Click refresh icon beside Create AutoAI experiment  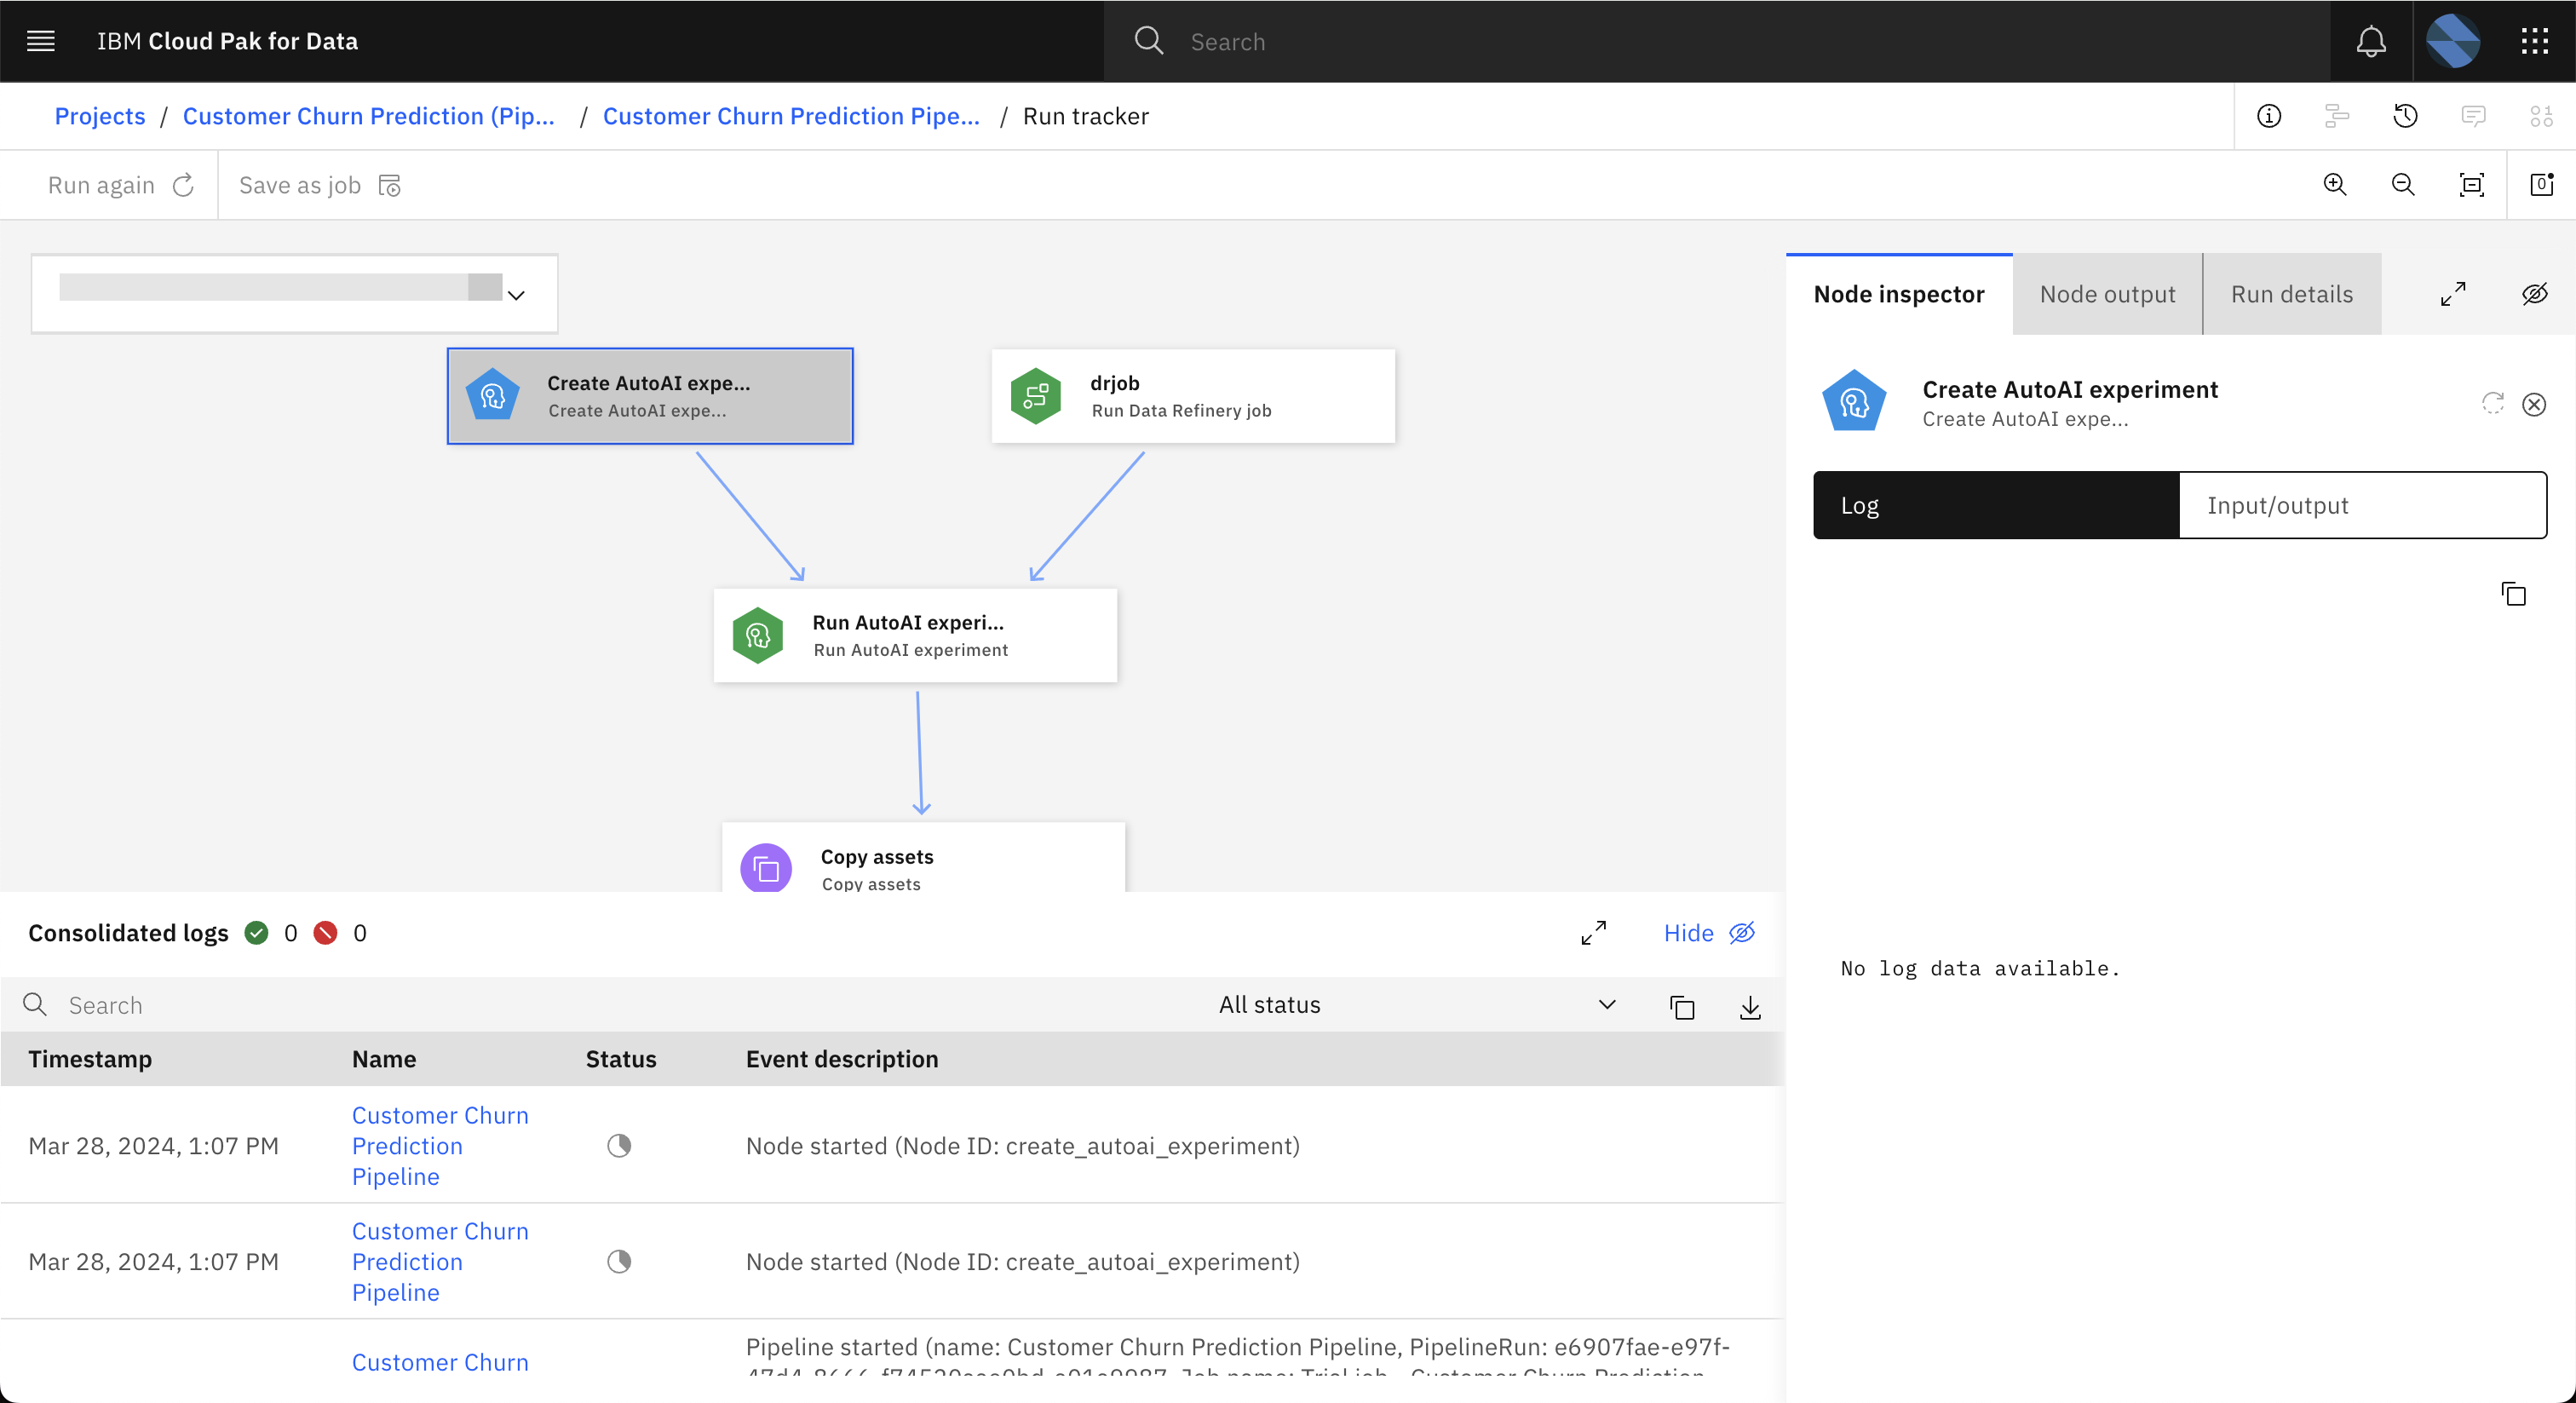pyautogui.click(x=2492, y=403)
